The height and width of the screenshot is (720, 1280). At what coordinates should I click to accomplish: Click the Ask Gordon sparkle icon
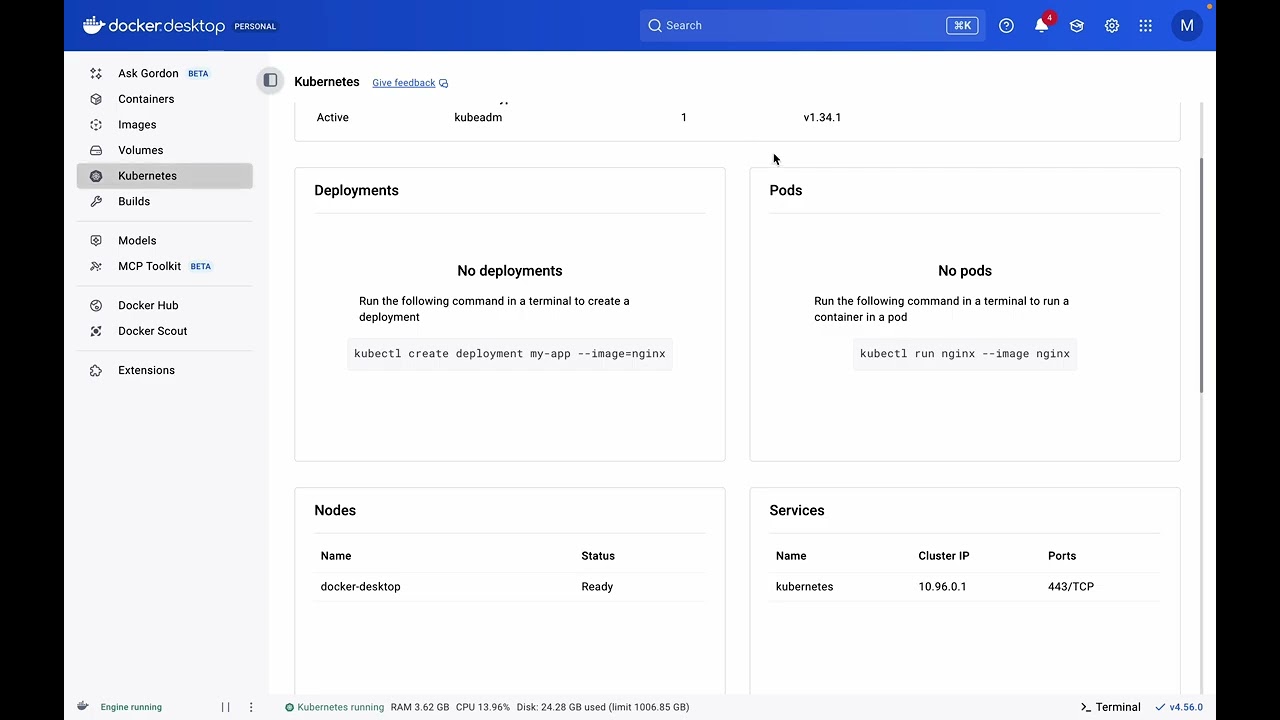(96, 73)
